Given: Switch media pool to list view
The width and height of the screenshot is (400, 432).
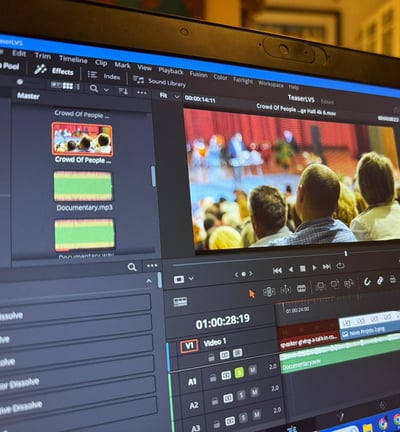Looking at the screenshot, I should point(78,87).
